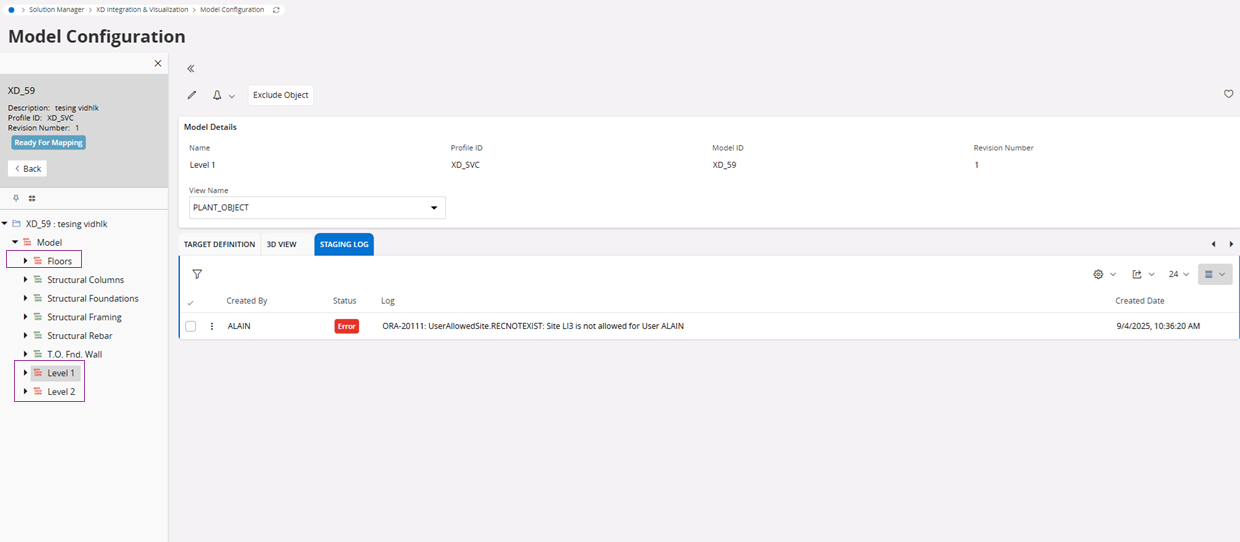The height and width of the screenshot is (542, 1240).
Task: Click the Exclude Object button
Action: pyautogui.click(x=280, y=95)
